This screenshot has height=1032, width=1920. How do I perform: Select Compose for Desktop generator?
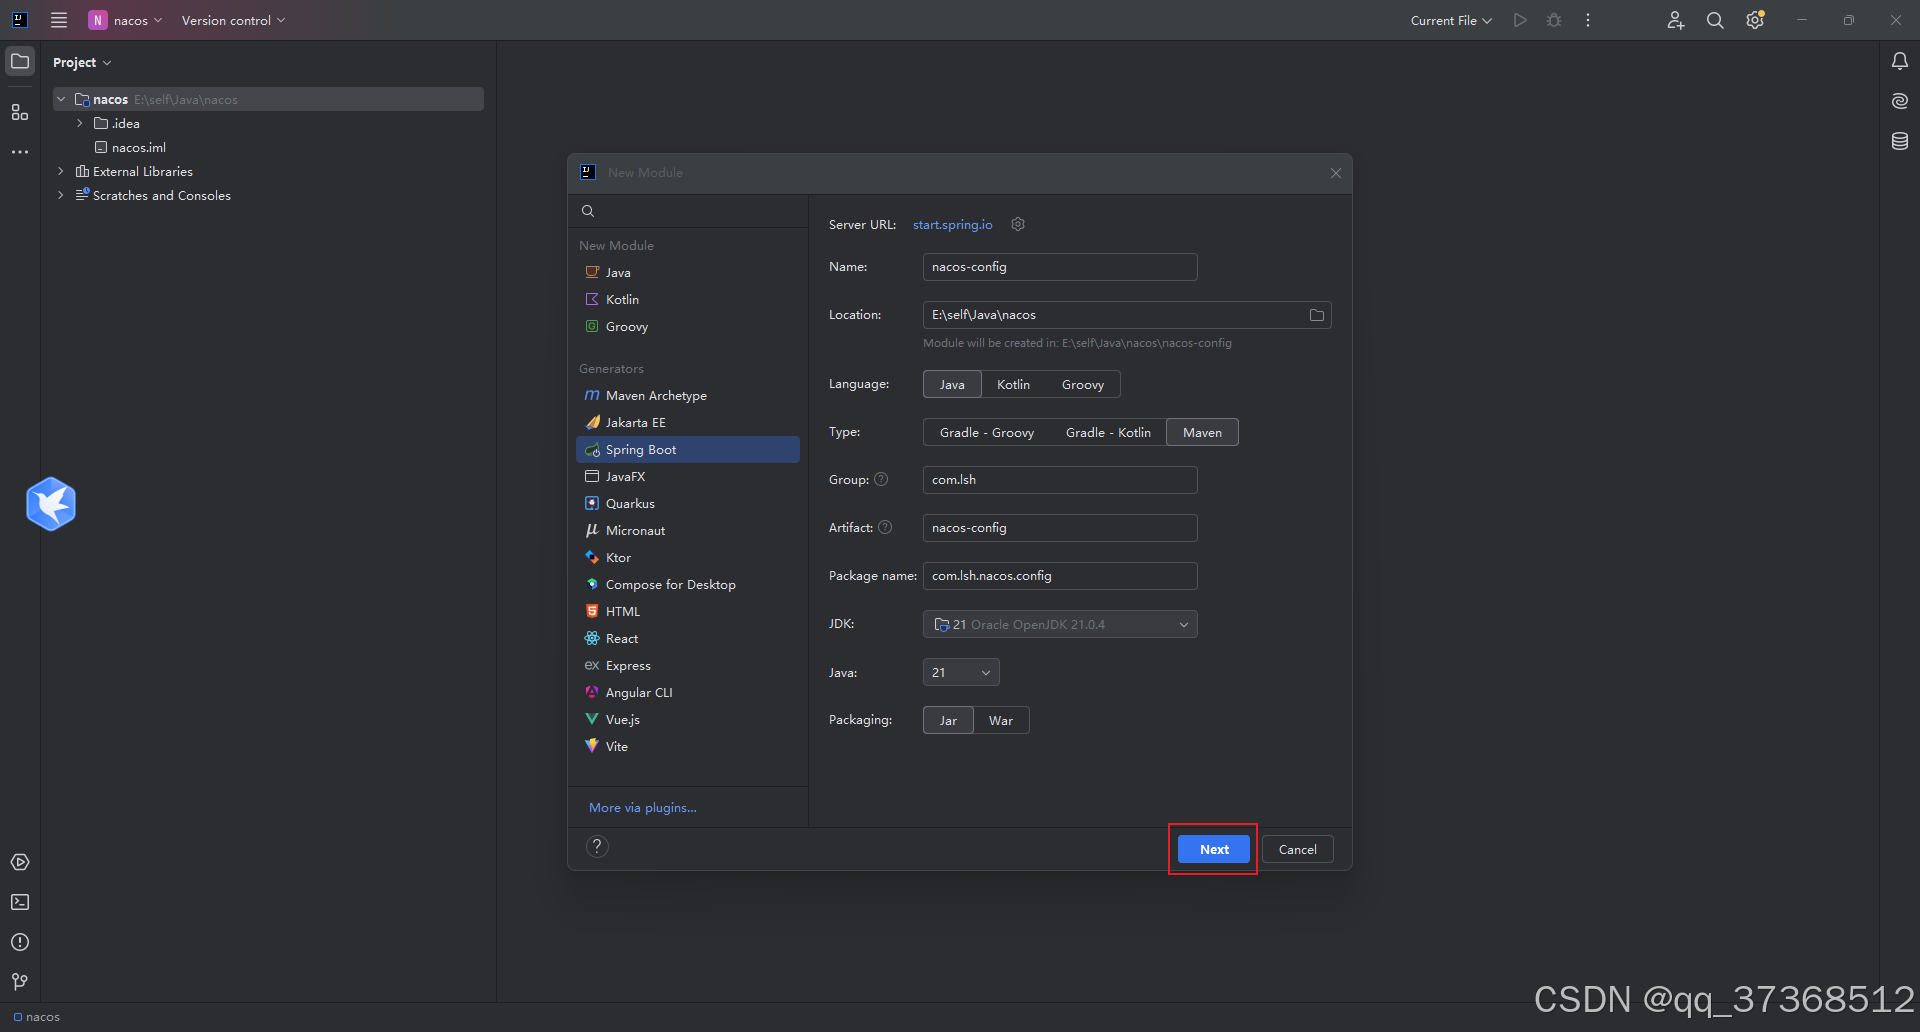pyautogui.click(x=688, y=584)
